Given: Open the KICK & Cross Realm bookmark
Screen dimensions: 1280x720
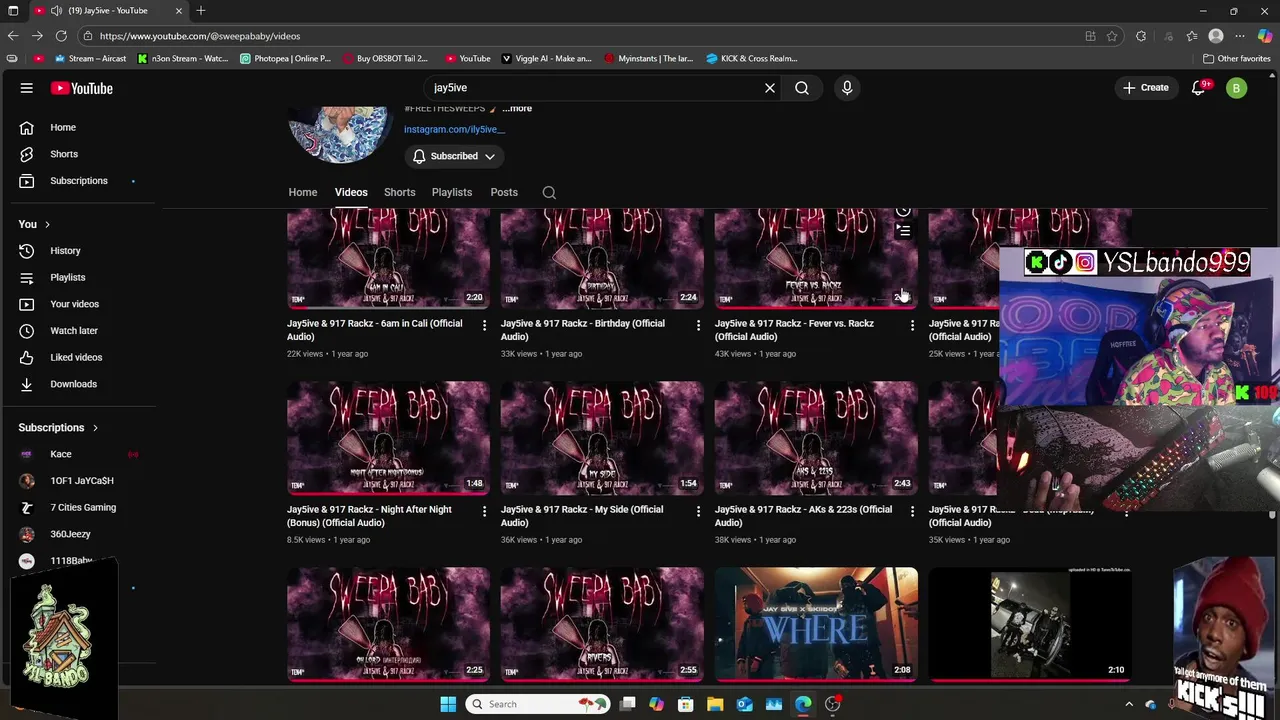Looking at the screenshot, I should click(x=751, y=58).
